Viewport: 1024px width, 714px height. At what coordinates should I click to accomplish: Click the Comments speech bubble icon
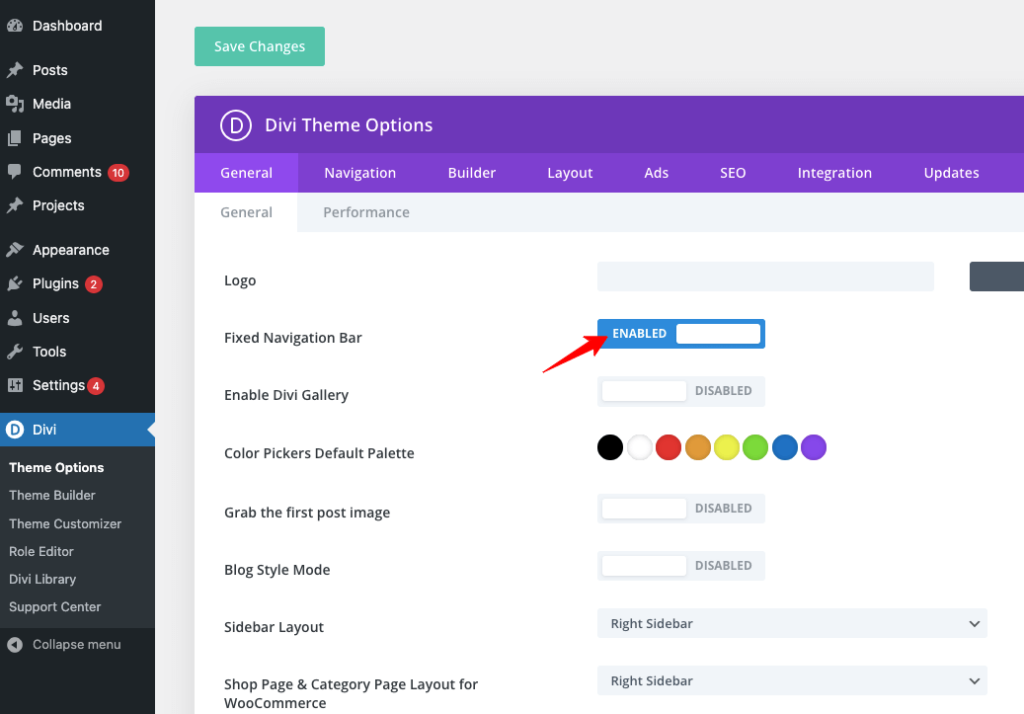point(15,172)
